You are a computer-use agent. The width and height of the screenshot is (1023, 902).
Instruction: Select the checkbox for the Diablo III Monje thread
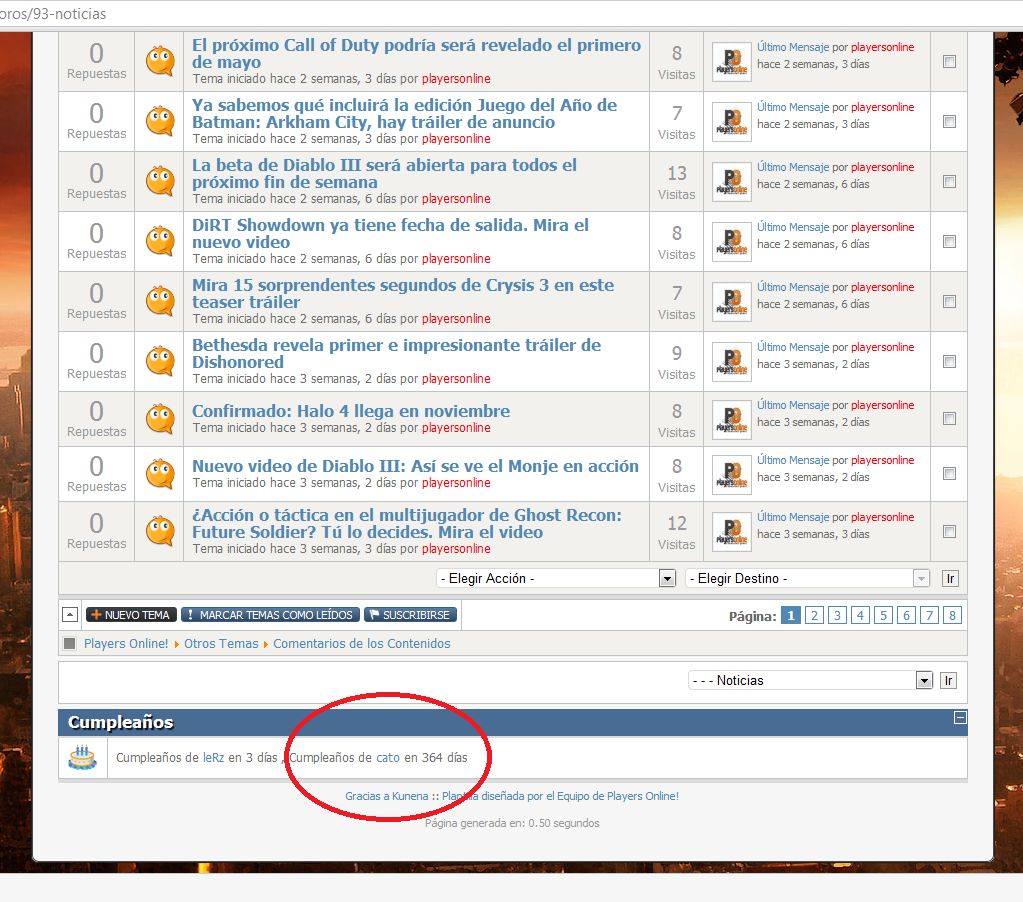(x=949, y=474)
